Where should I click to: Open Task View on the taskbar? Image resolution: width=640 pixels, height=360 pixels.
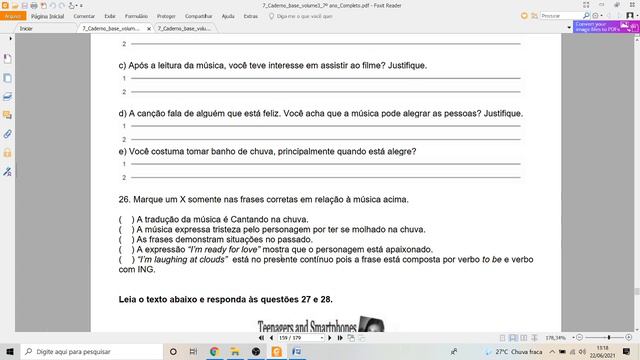[193, 351]
